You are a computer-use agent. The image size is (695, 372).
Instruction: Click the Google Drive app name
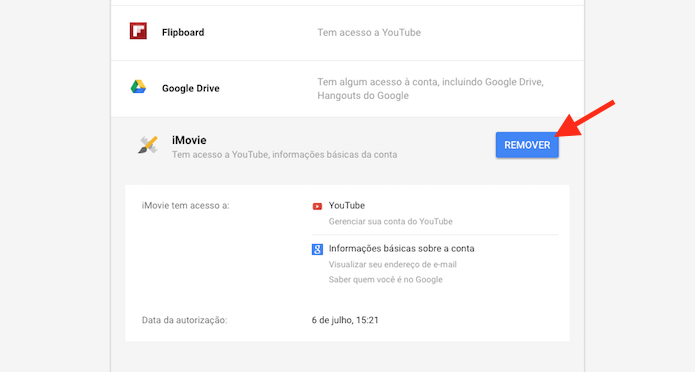click(x=191, y=88)
